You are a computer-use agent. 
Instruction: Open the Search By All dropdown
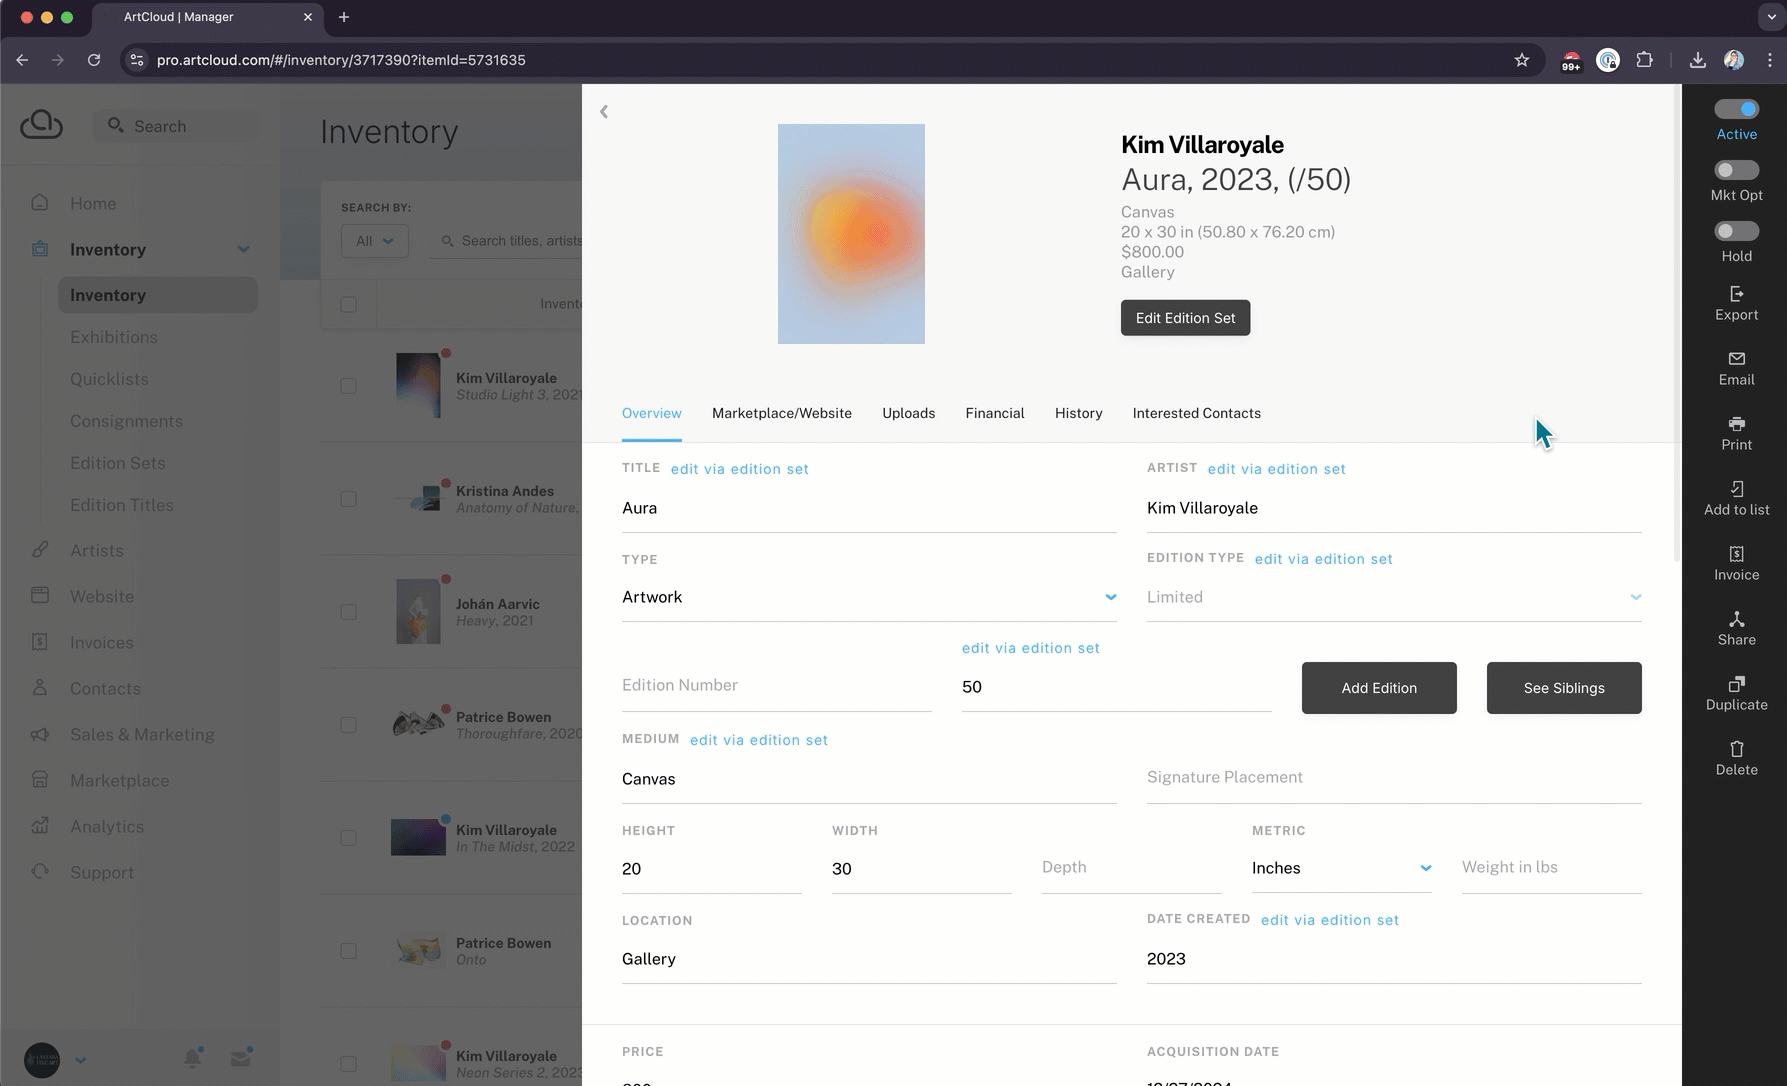[375, 241]
